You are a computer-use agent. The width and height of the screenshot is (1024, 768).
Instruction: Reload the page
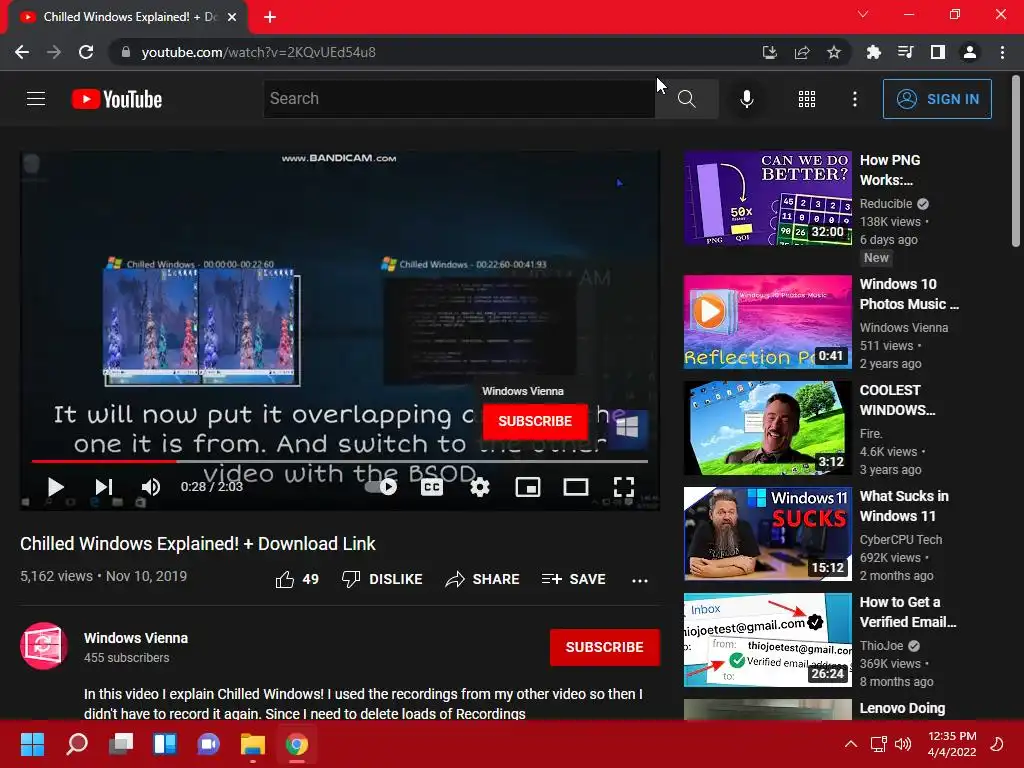click(86, 52)
